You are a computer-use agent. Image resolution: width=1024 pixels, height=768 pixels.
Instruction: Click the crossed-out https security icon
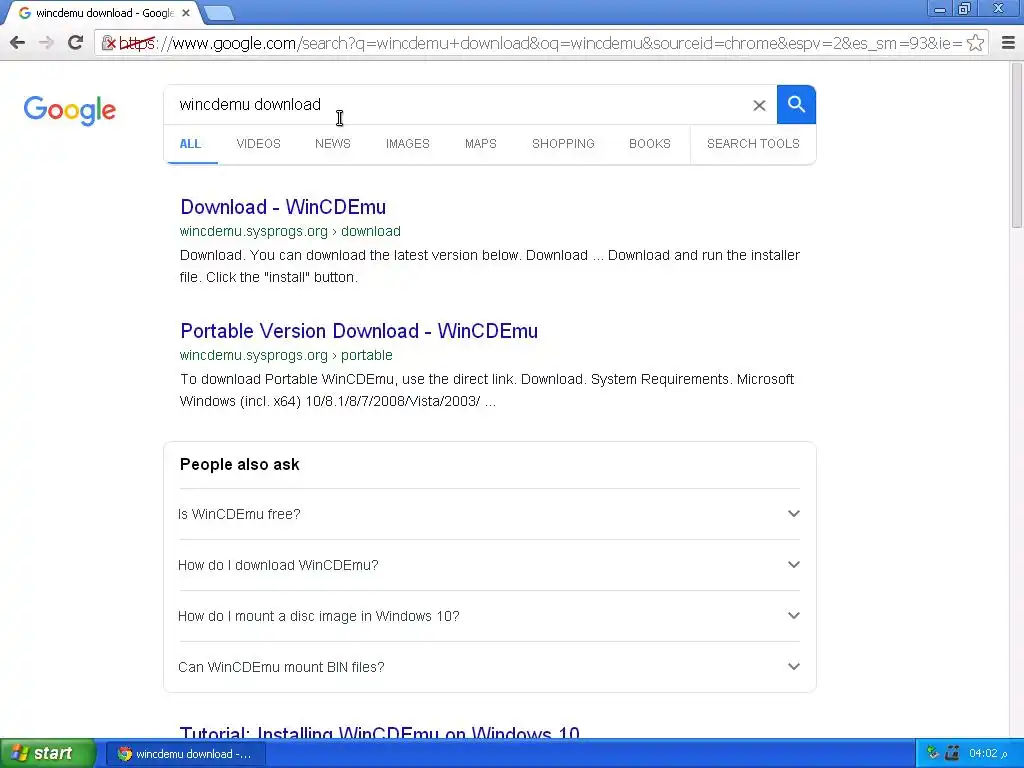[109, 43]
